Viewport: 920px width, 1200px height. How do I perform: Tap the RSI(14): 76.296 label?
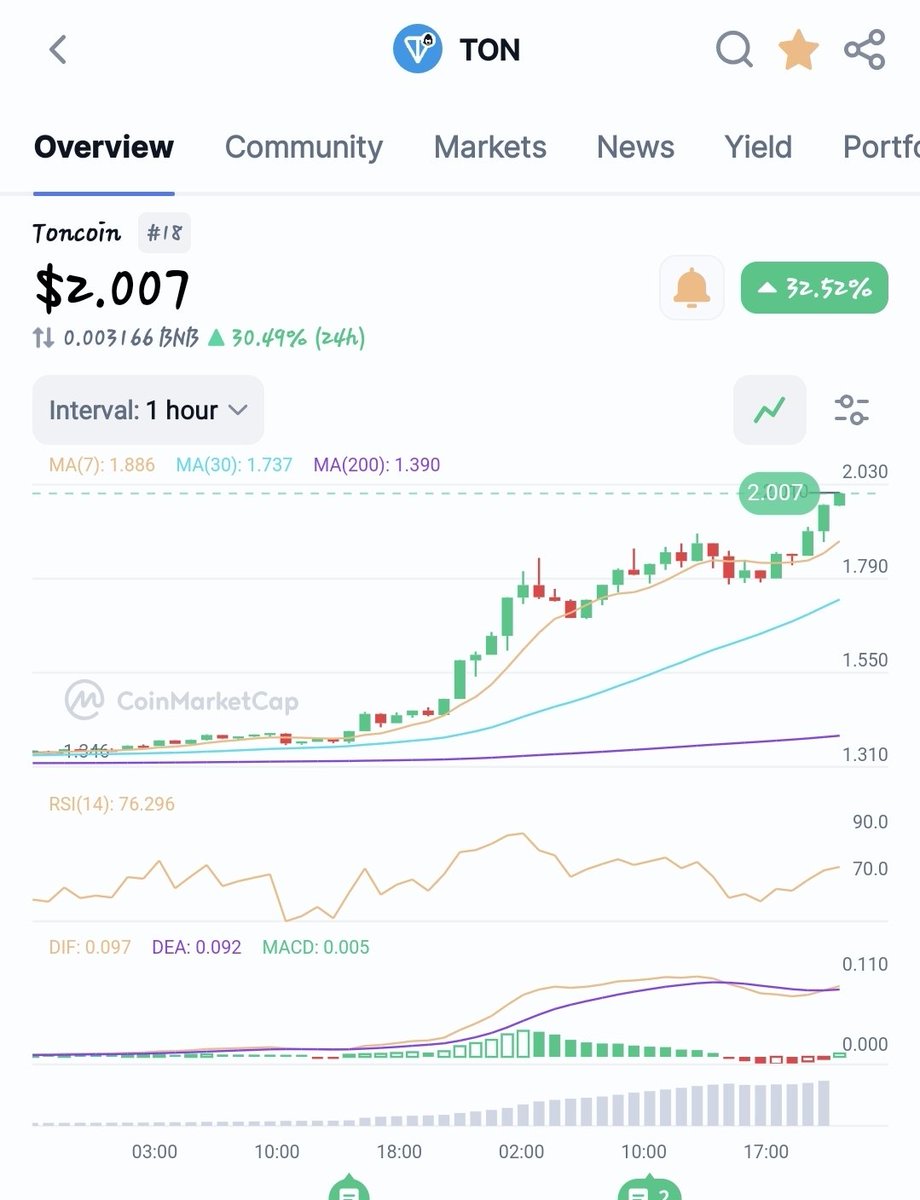tap(111, 803)
